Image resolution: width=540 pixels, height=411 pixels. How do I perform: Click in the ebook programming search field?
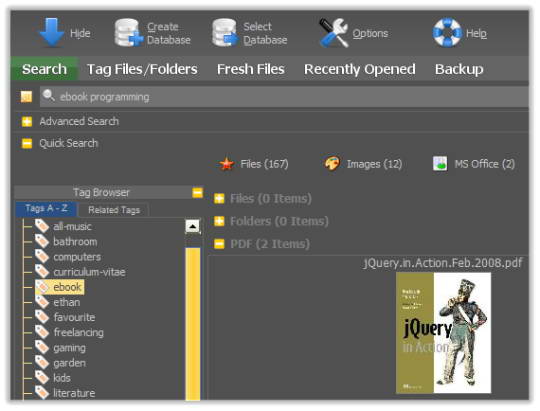click(x=284, y=97)
